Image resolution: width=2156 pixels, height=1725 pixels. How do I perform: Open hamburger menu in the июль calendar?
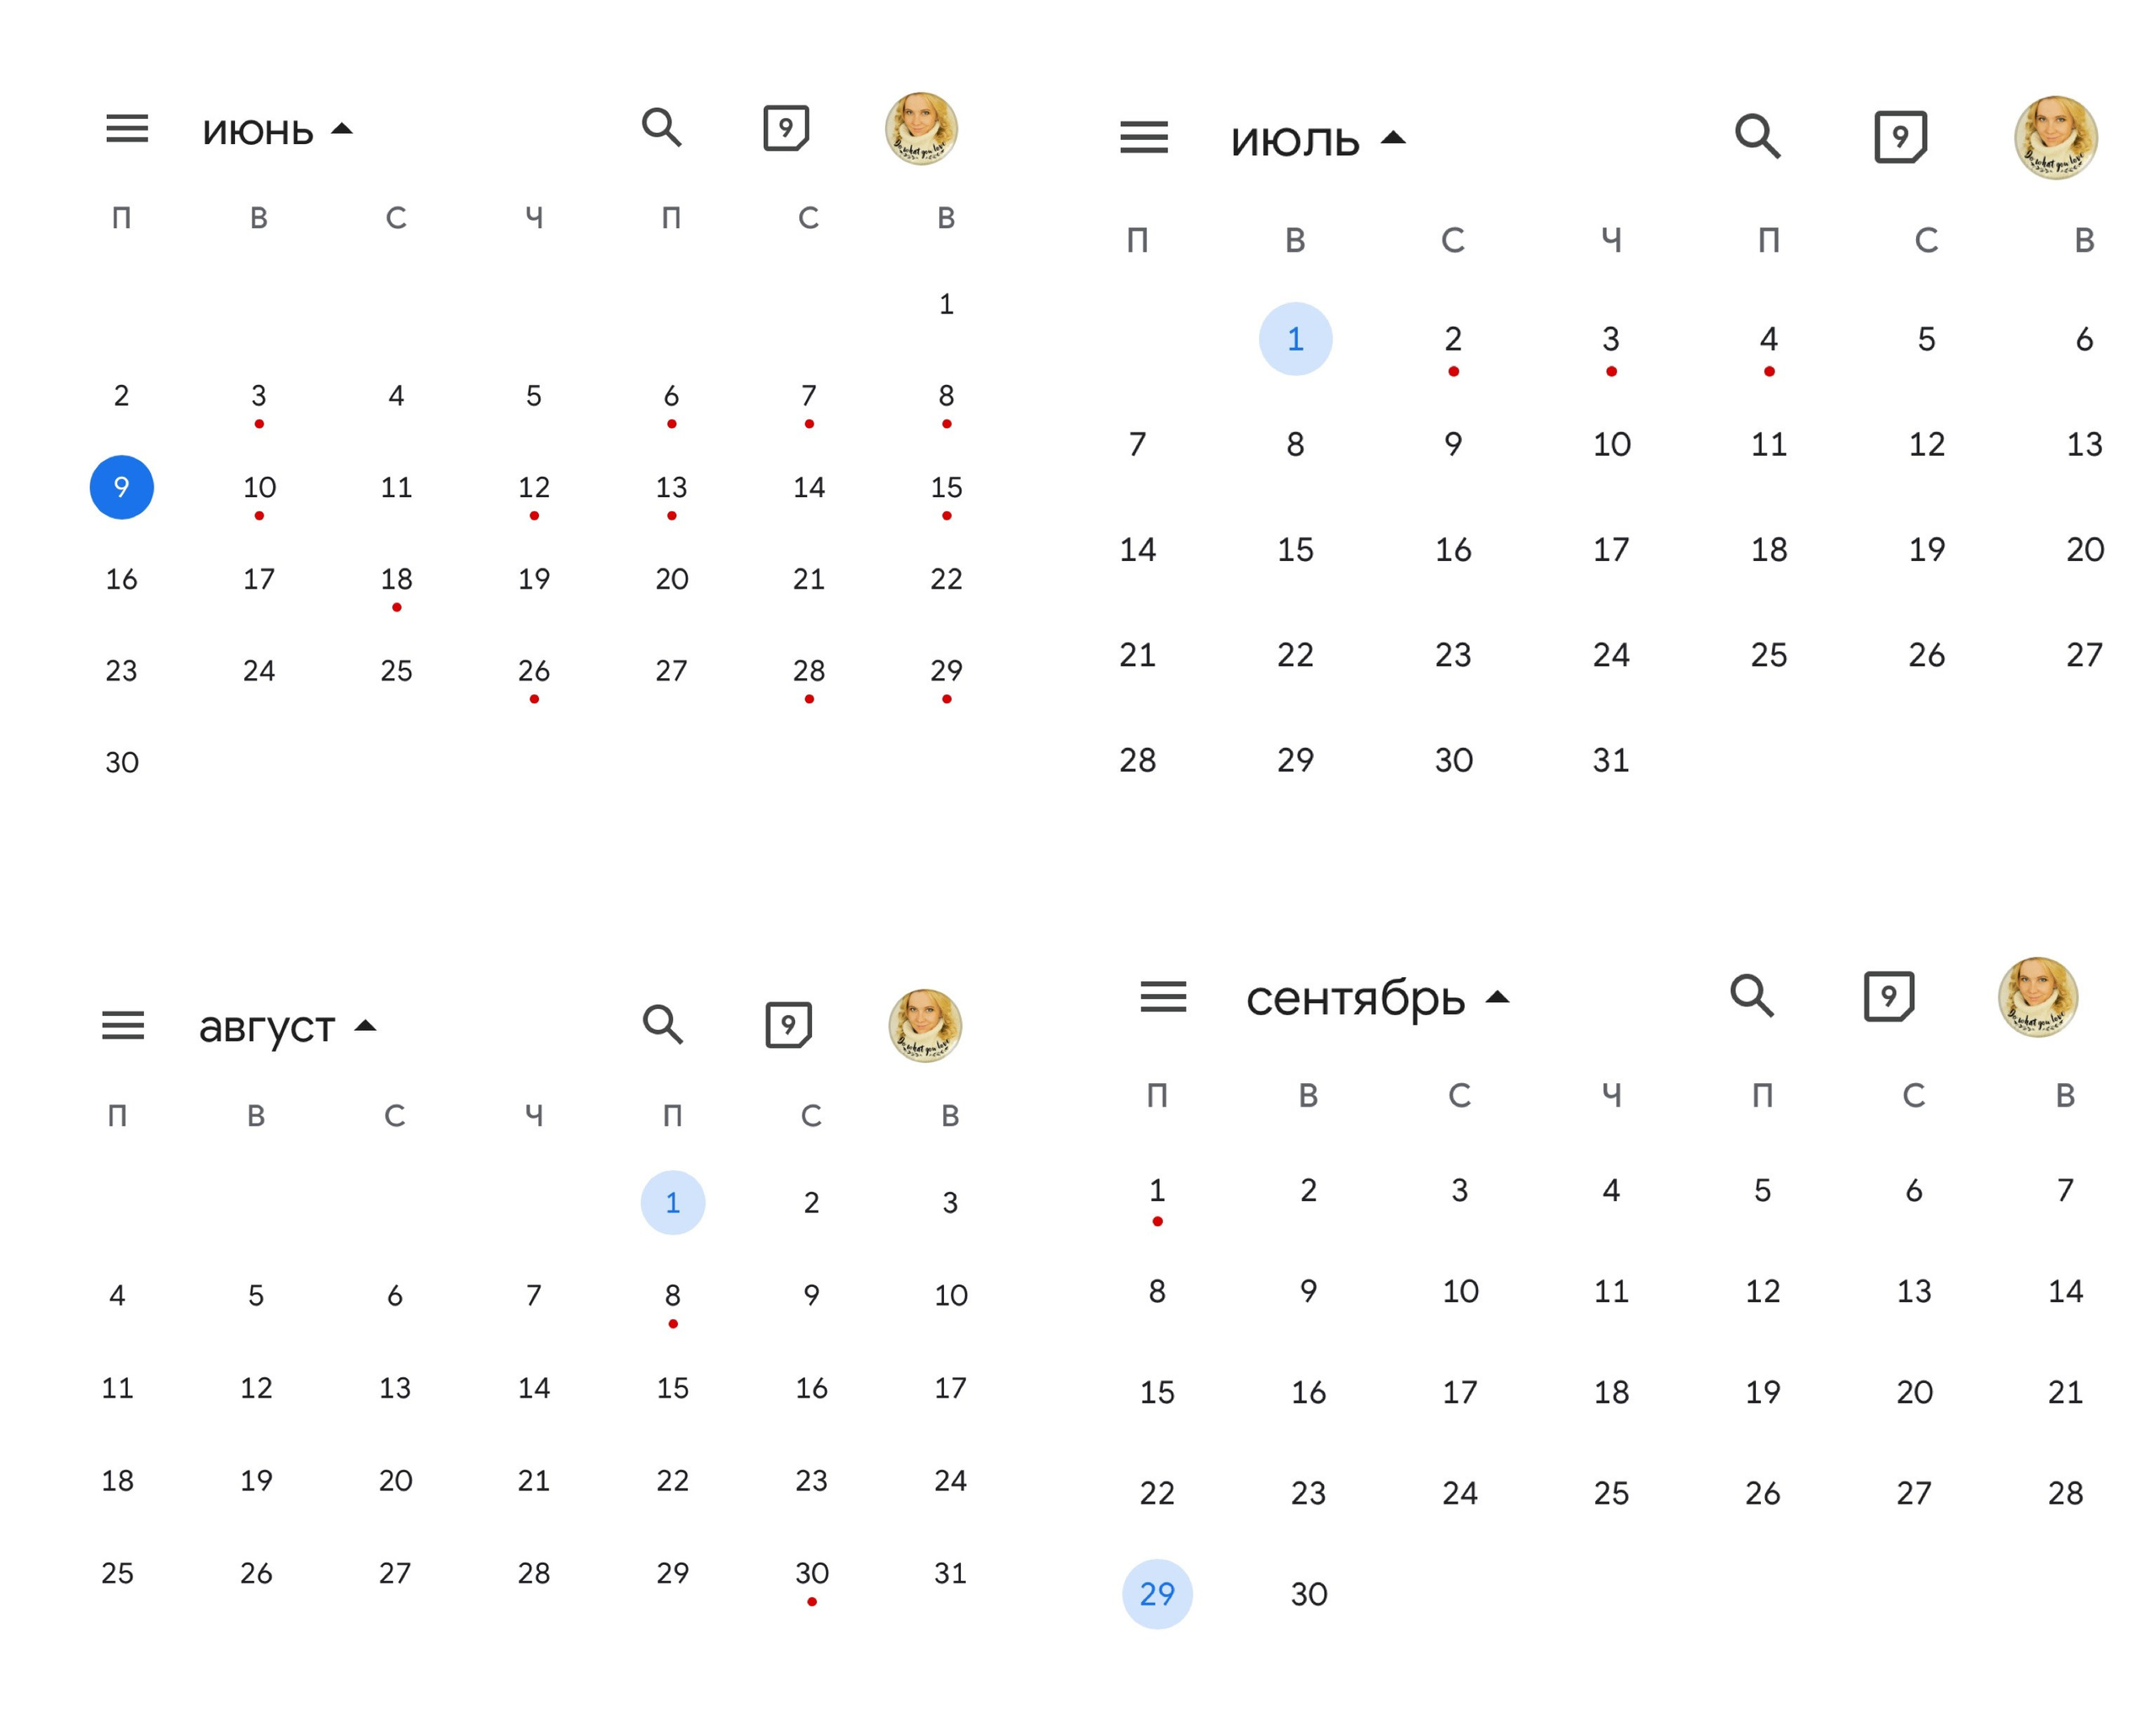pos(1143,137)
